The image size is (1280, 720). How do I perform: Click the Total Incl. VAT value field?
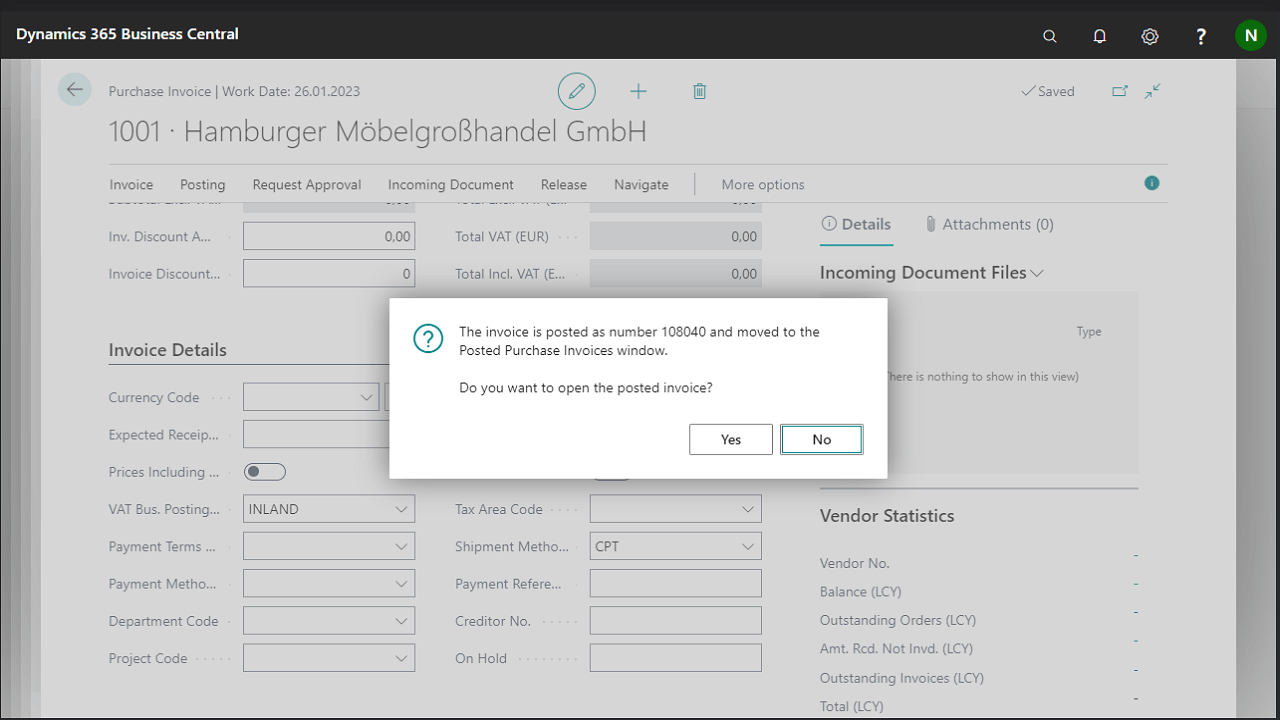coord(676,273)
